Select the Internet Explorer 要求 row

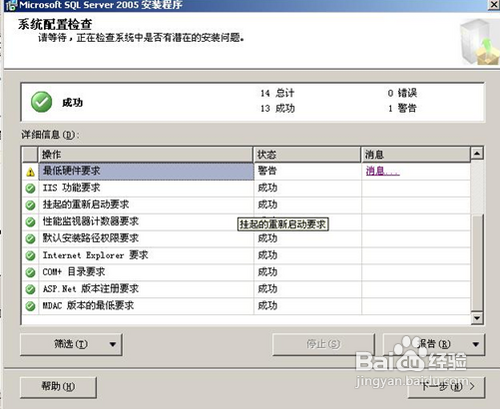(x=246, y=256)
